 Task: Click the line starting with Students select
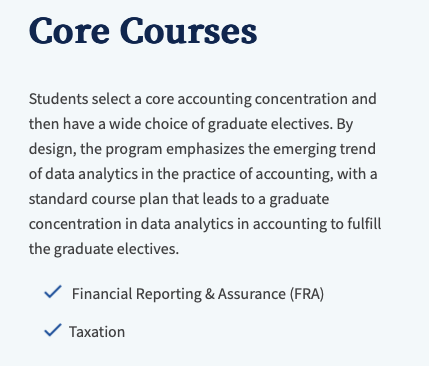[203, 99]
